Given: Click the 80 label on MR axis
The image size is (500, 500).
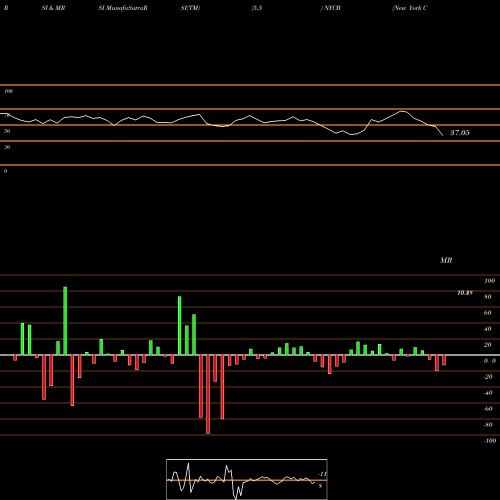Looking at the screenshot, I should (488, 297).
